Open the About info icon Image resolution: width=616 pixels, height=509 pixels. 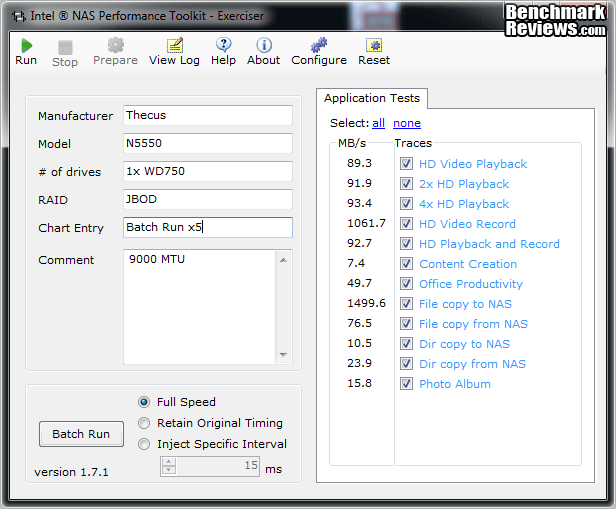pos(264,45)
